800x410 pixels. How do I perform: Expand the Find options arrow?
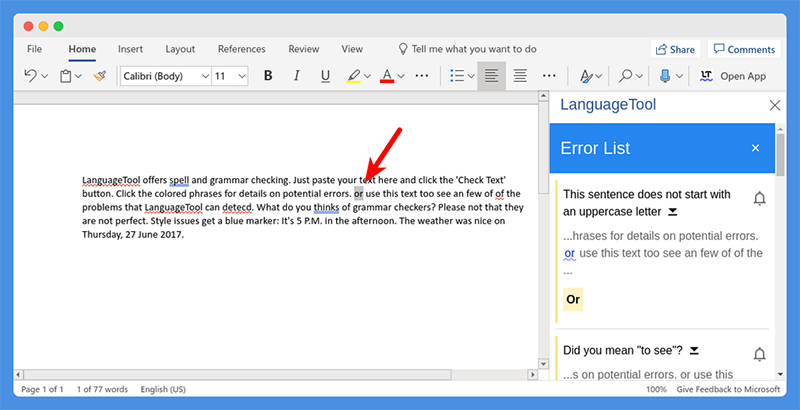pyautogui.click(x=639, y=76)
